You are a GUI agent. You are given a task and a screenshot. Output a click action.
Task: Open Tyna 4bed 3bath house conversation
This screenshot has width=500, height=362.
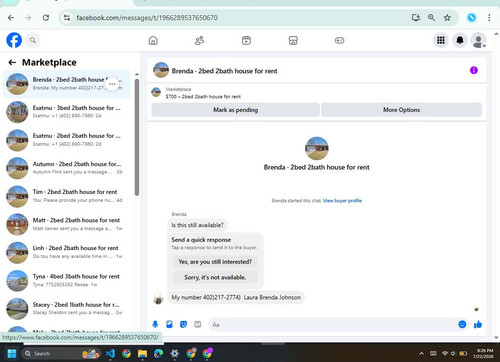click(67, 281)
